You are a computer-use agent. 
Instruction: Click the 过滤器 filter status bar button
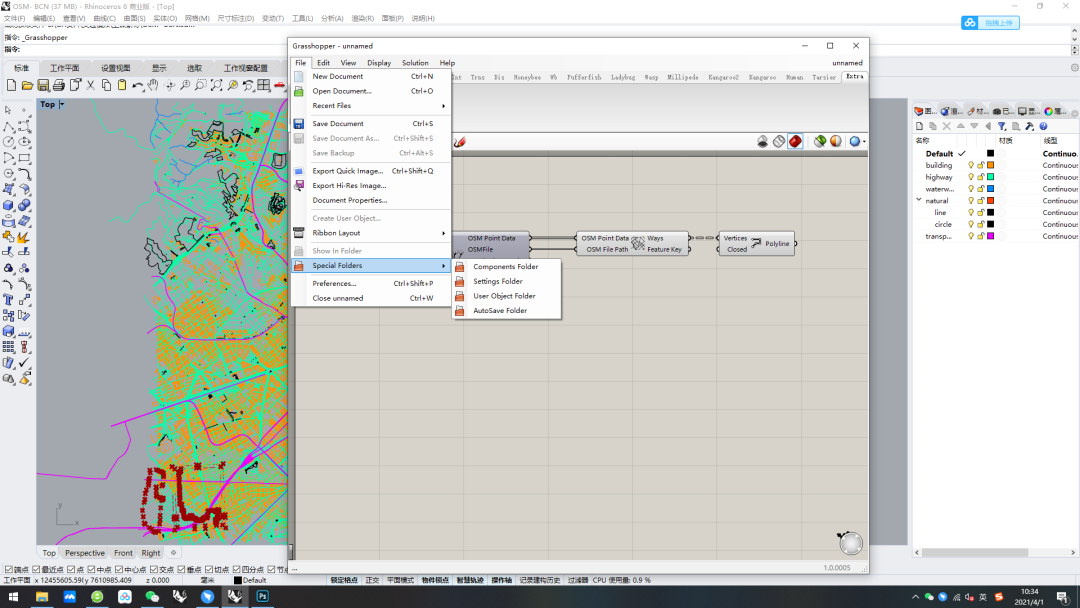pyautogui.click(x=577, y=580)
